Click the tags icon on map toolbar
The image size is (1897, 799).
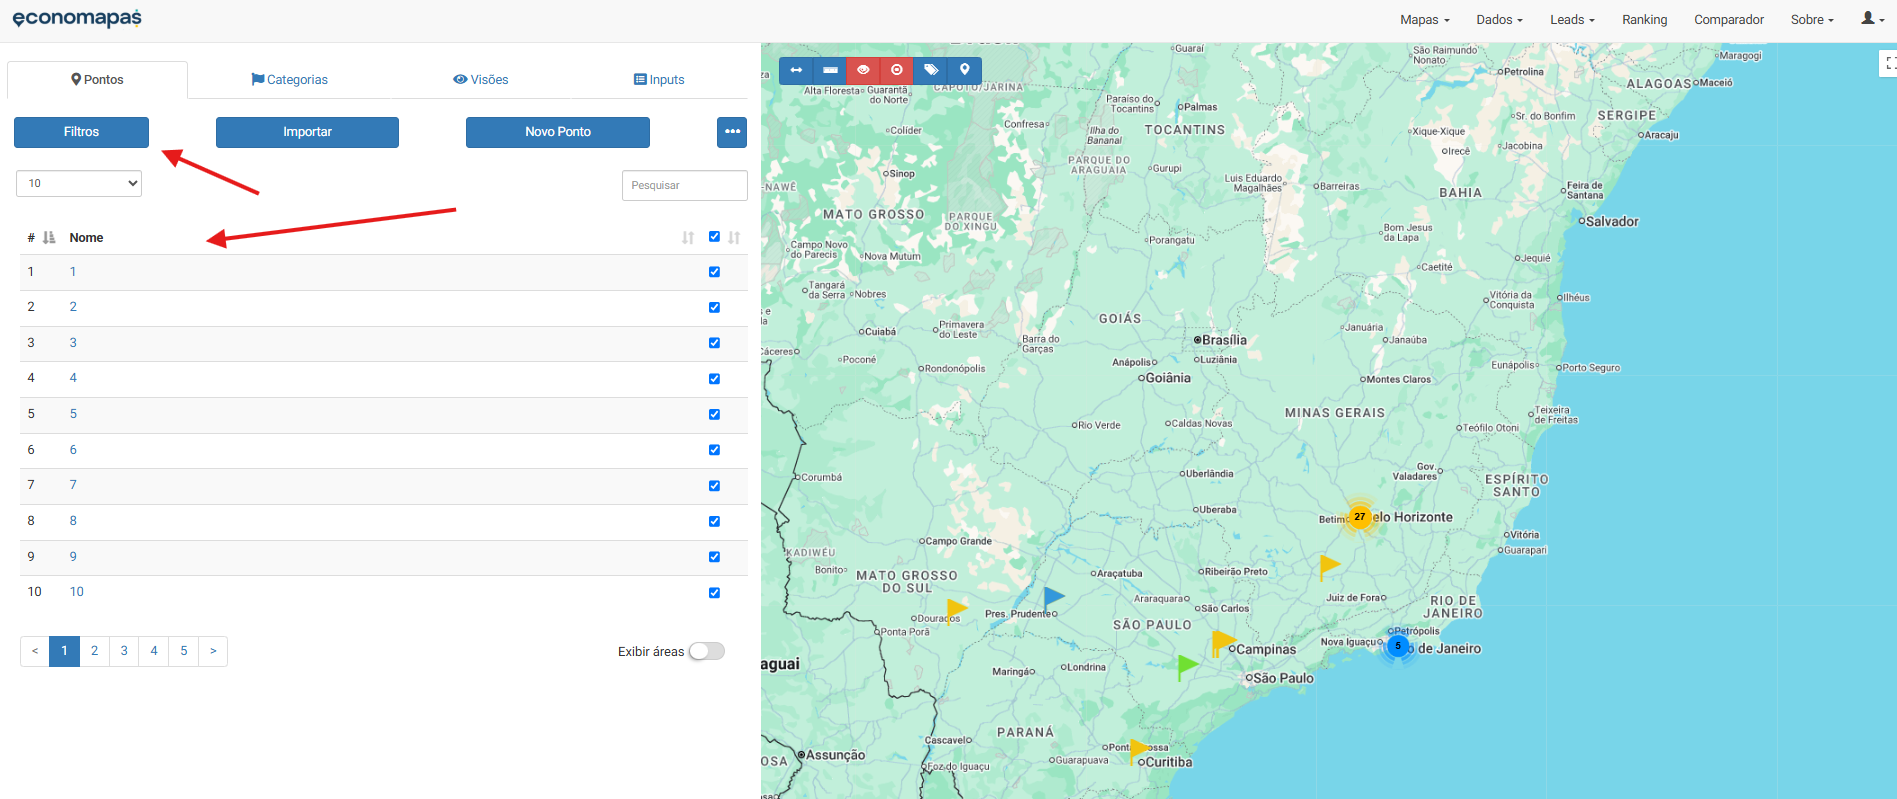click(931, 70)
